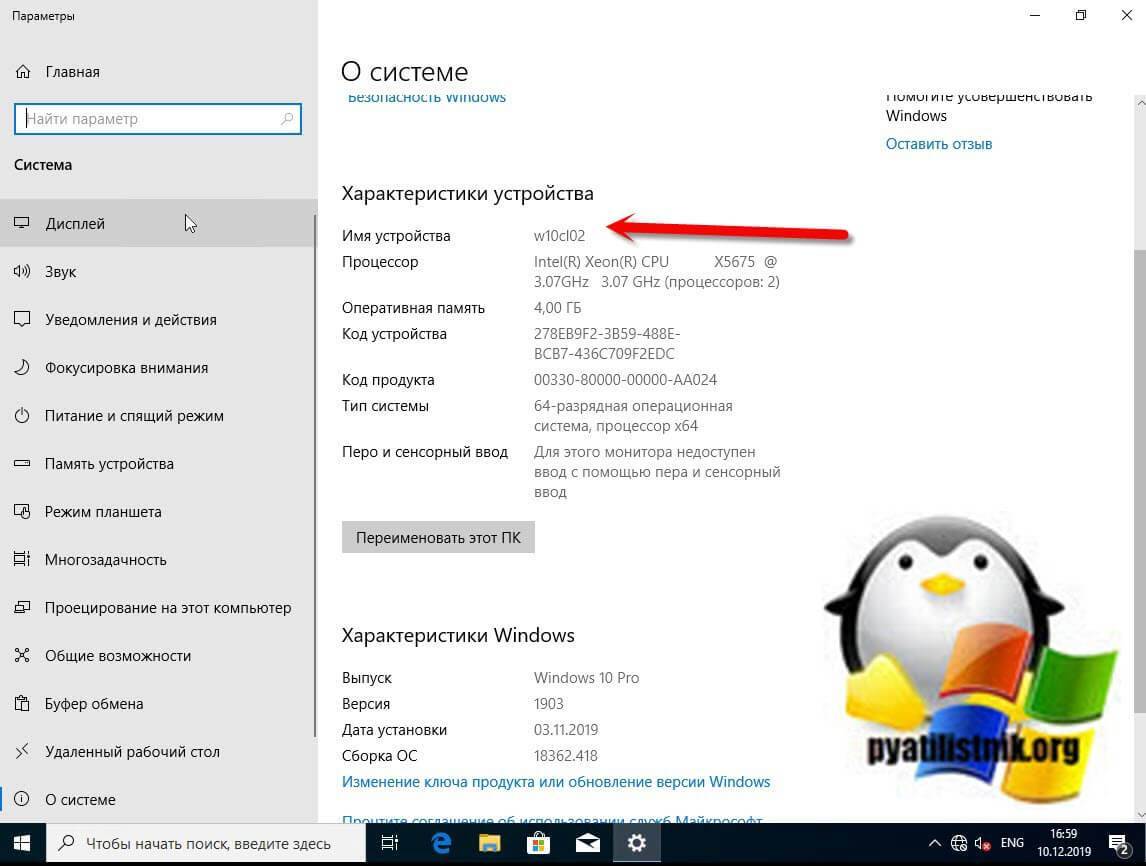Open Изменение ключа продукта link

[x=556, y=782]
